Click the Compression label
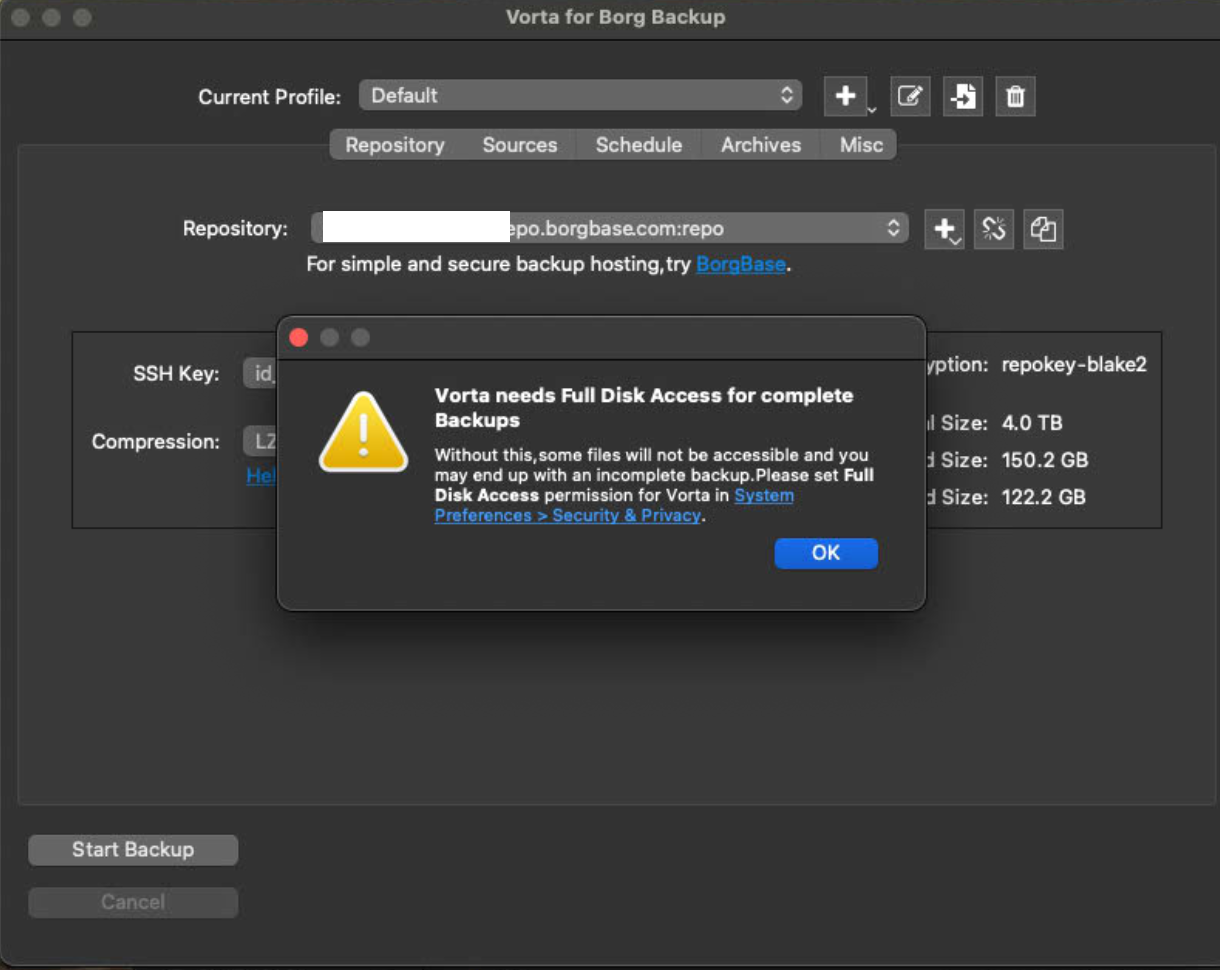Screen dimensions: 1220x970 point(156,442)
